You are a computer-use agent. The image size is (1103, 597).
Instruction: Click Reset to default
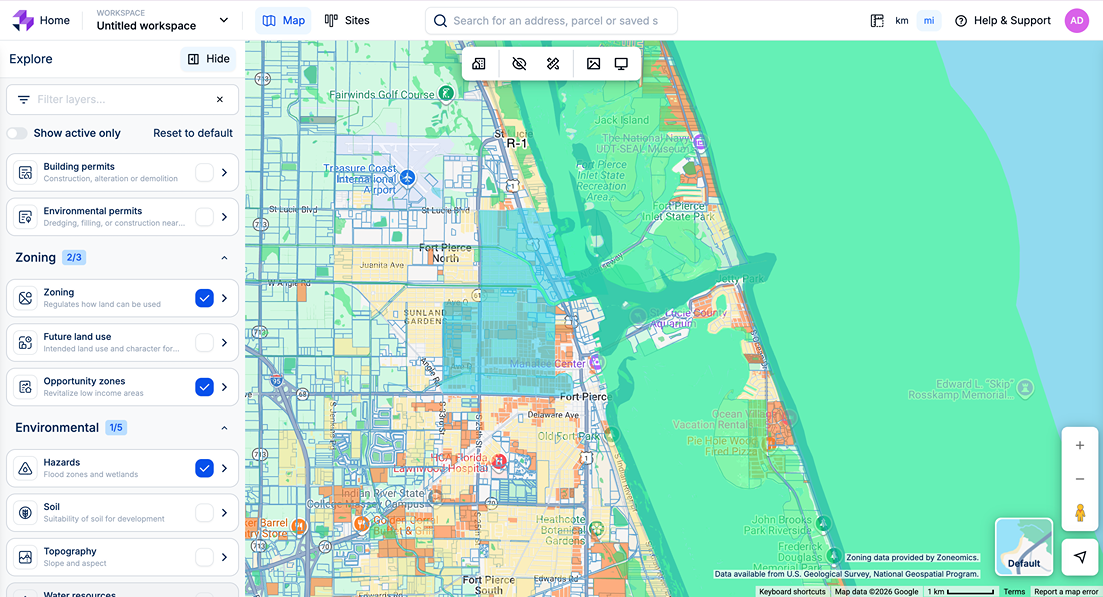(193, 133)
